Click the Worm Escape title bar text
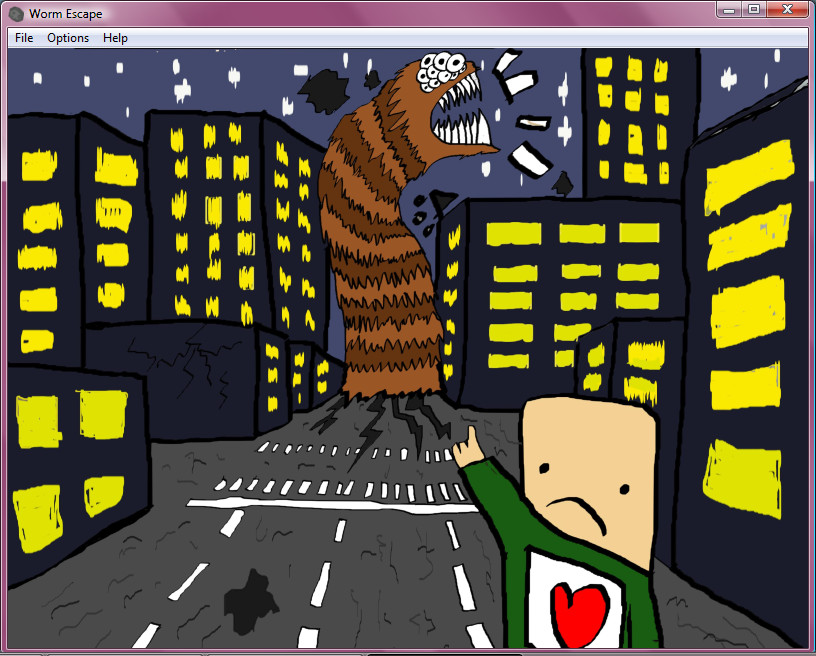Image resolution: width=816 pixels, height=656 pixels. pyautogui.click(x=65, y=14)
